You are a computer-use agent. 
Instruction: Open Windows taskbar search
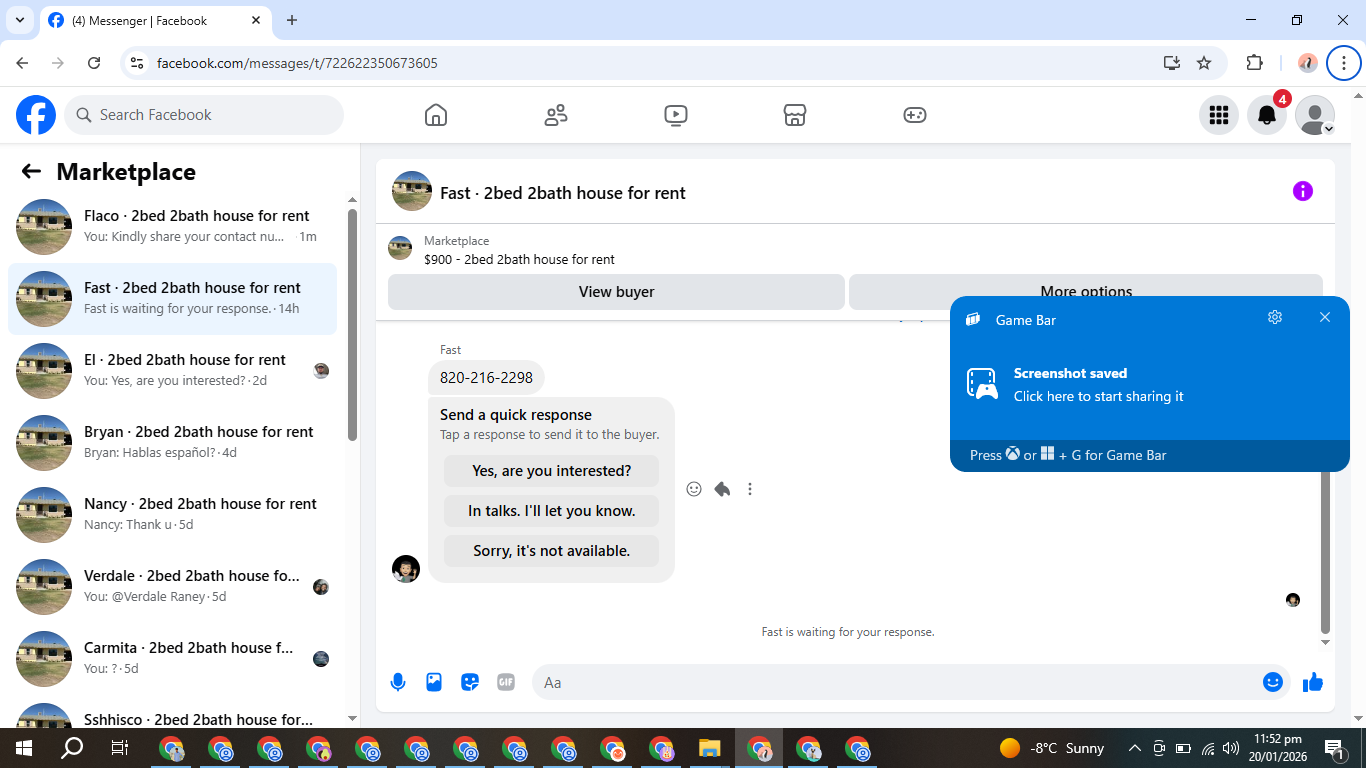point(72,748)
